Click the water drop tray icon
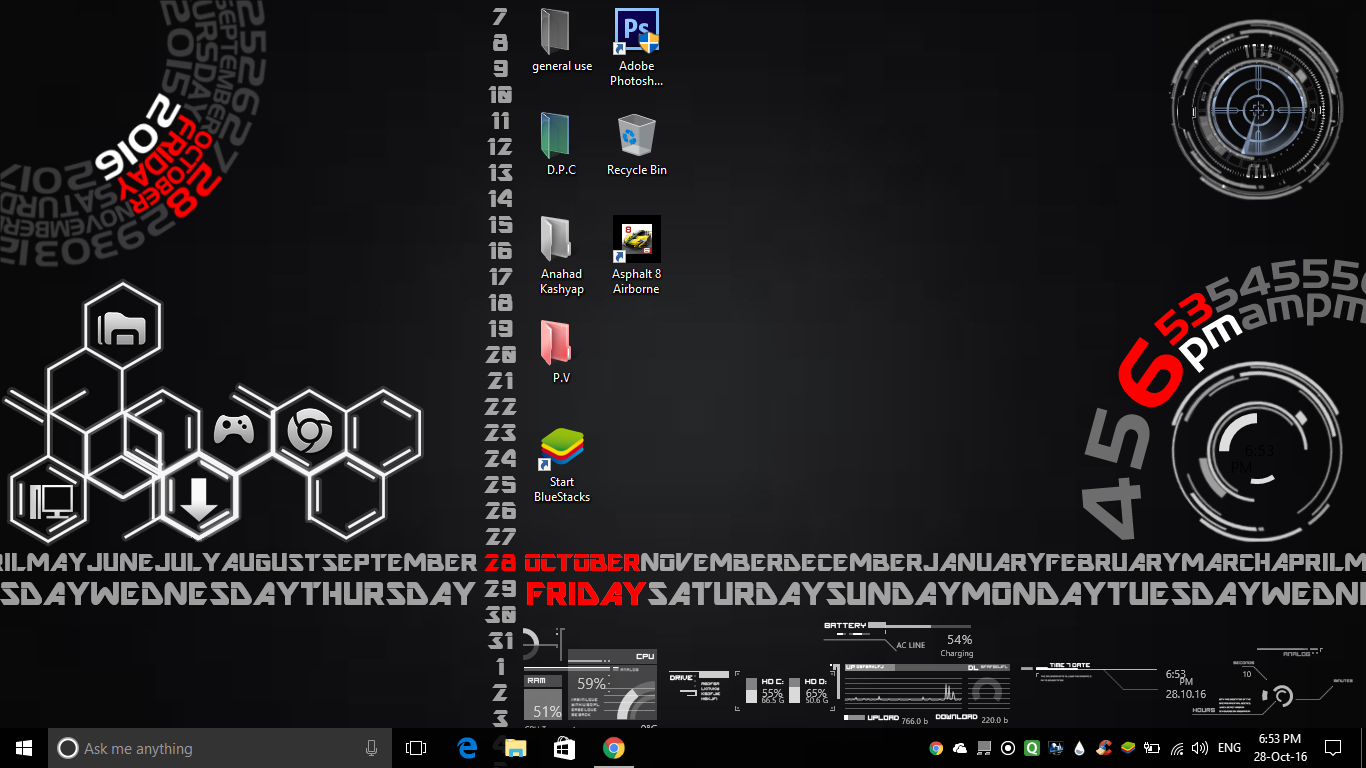Screen dimensions: 1366x768 [x=1080, y=748]
